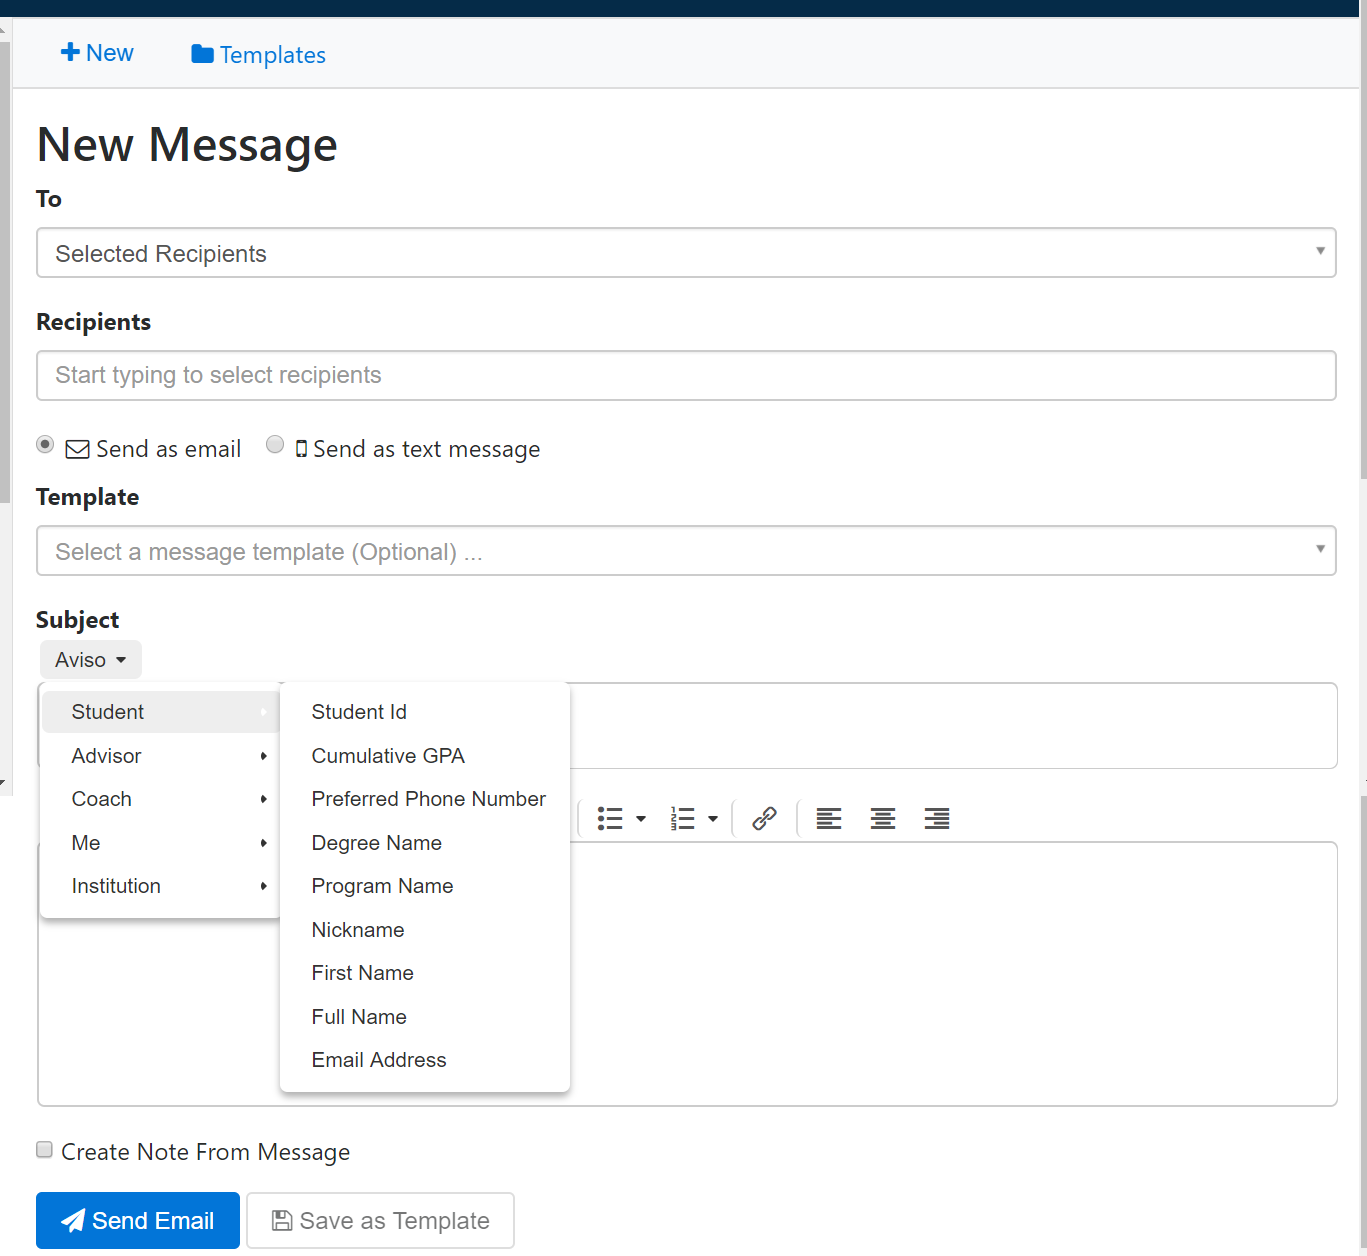Insert Cumulative GPA merge field
Viewport: 1367px width, 1256px height.
(425, 756)
